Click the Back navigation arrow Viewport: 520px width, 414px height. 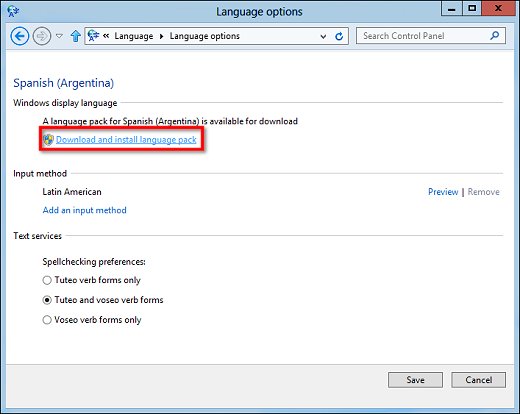(x=20, y=36)
